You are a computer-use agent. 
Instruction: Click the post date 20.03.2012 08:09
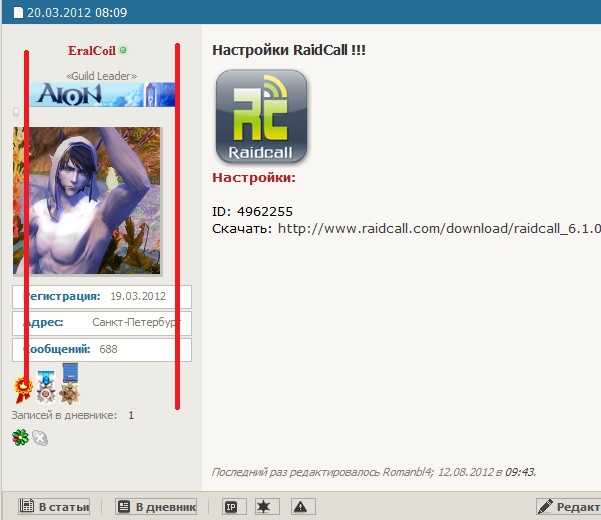[77, 13]
